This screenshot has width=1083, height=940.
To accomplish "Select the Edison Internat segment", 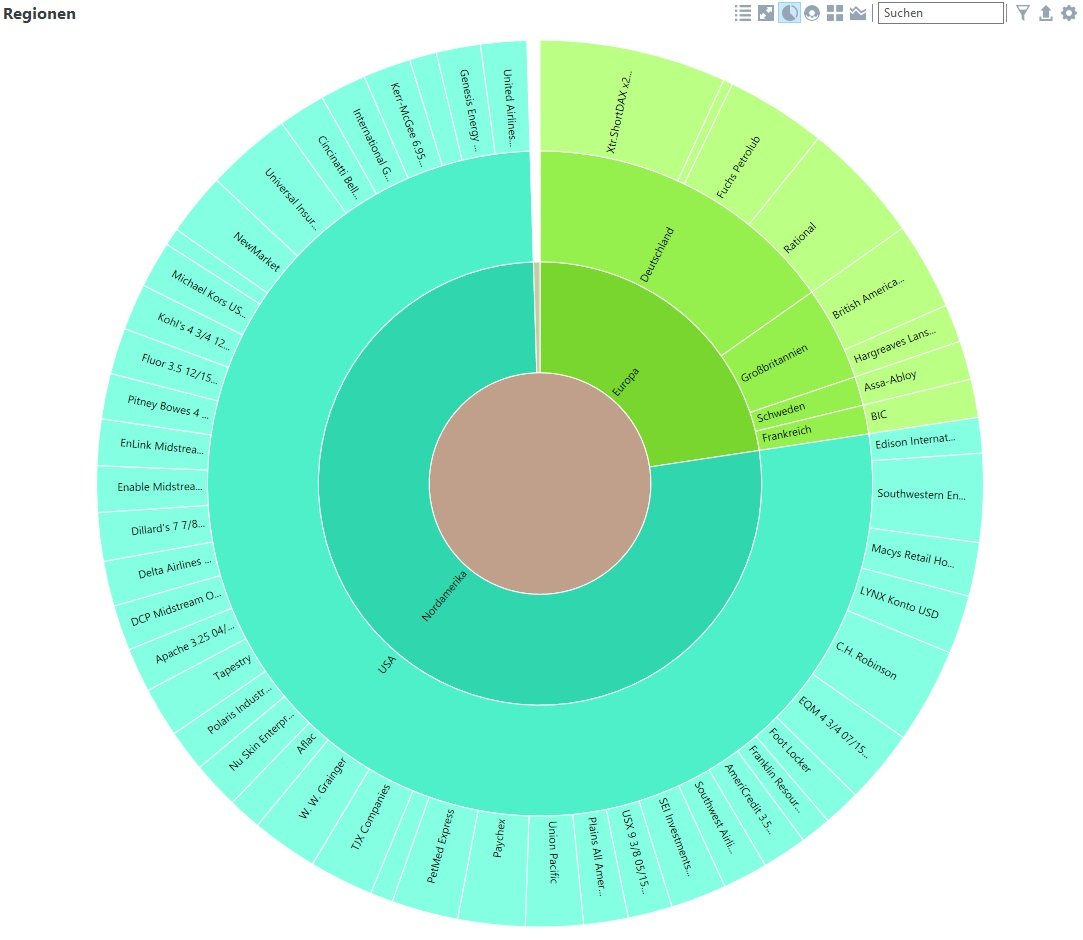I will pyautogui.click(x=926, y=441).
